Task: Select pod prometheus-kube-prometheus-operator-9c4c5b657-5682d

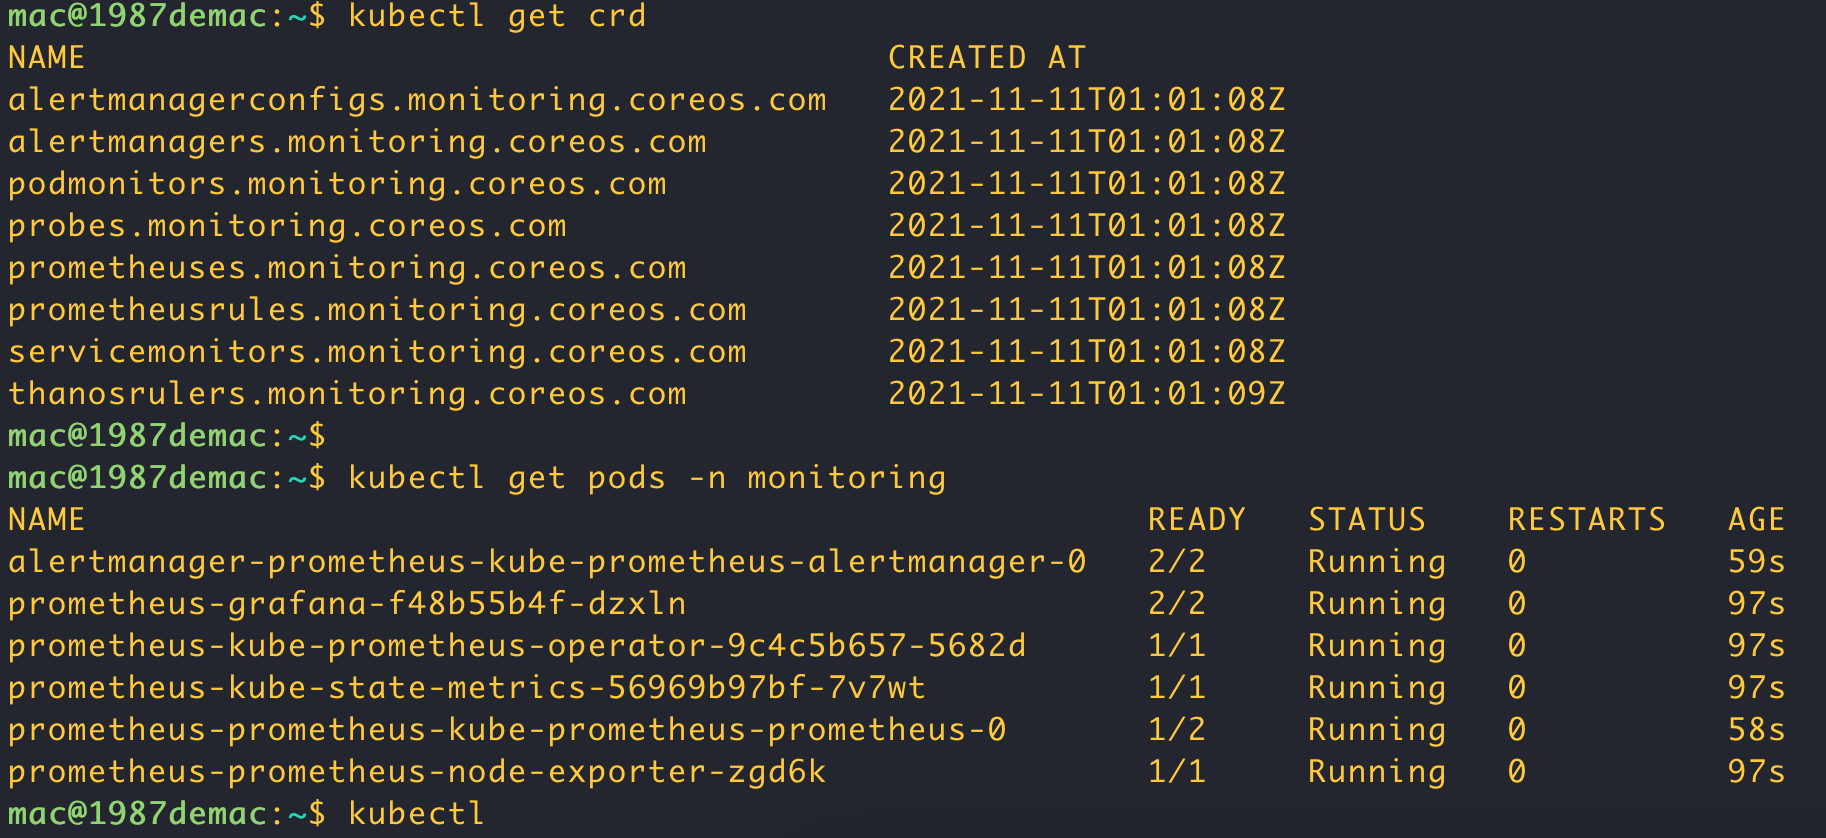Action: point(517,646)
